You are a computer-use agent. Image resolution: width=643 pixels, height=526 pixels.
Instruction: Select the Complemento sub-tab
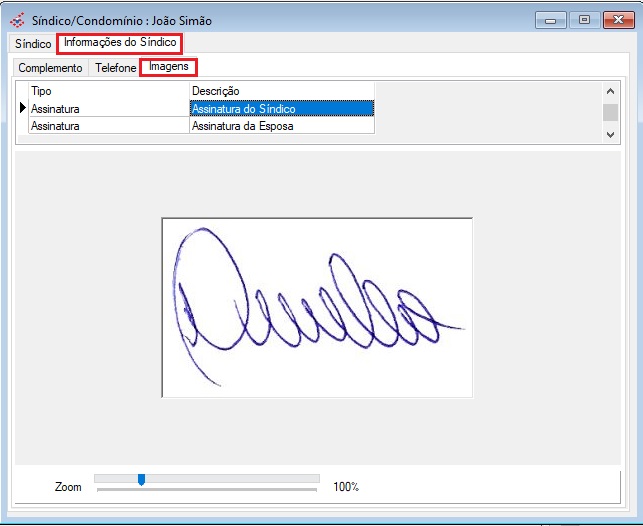pyautogui.click(x=50, y=68)
